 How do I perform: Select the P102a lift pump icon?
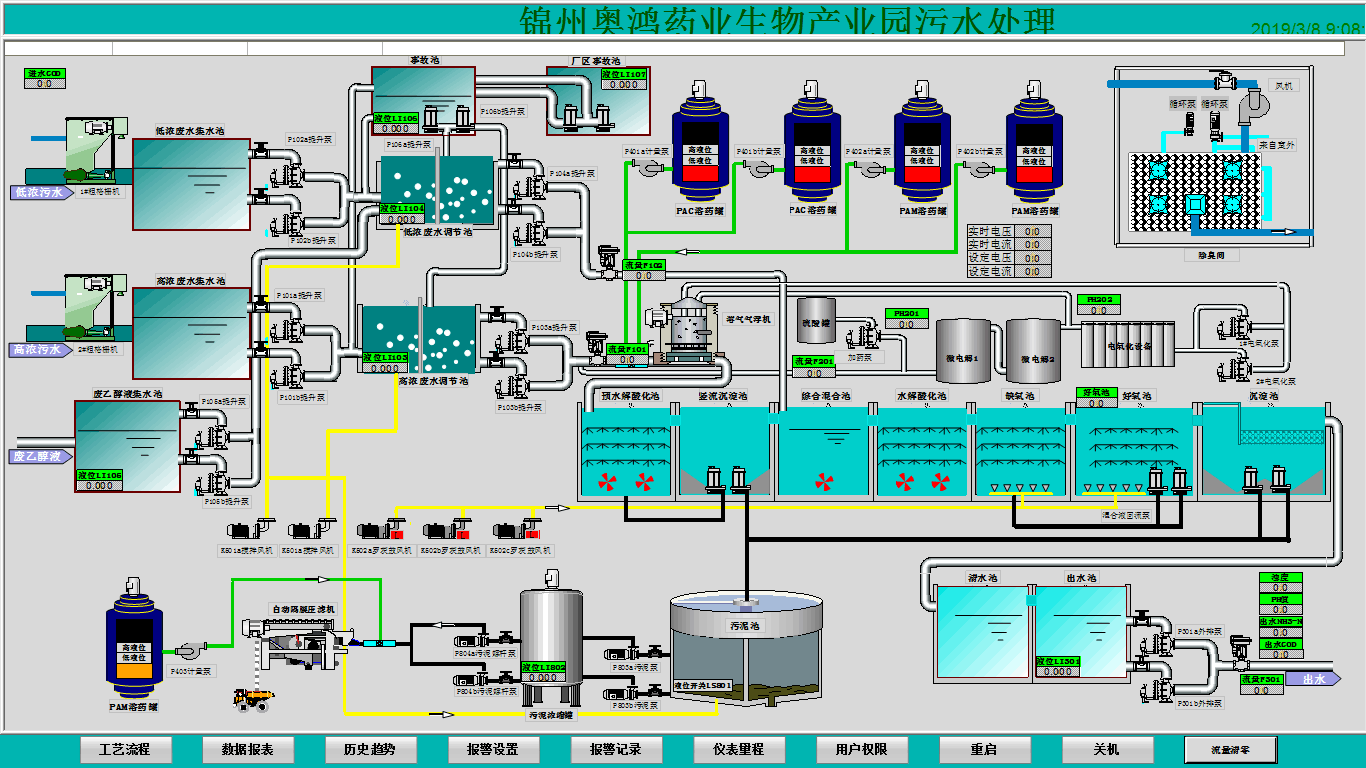[286, 178]
